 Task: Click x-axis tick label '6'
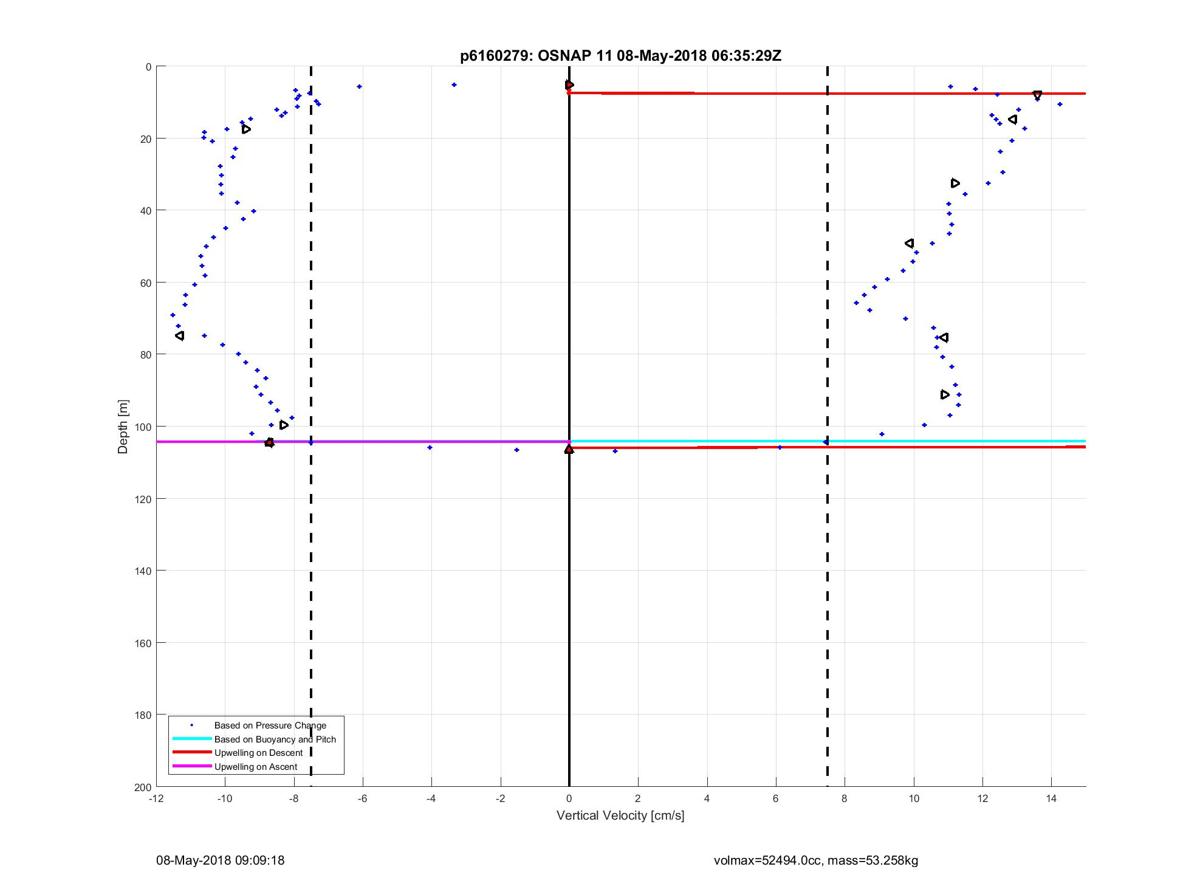[x=776, y=799]
